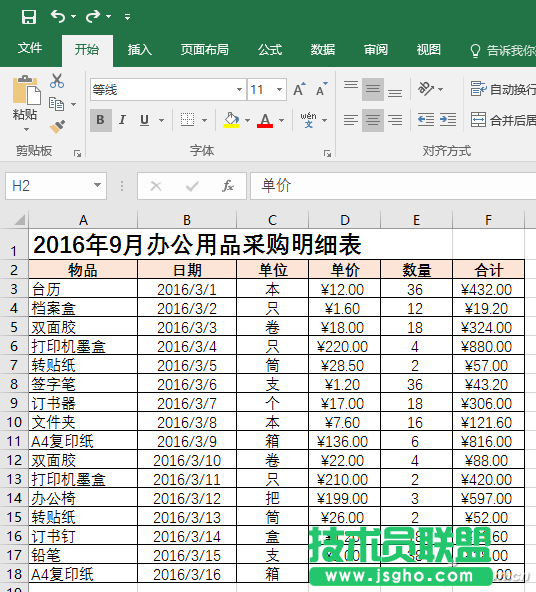Viewport: 536px width, 592px height.
Task: Open the borders dropdown arrow
Action: (x=204, y=120)
